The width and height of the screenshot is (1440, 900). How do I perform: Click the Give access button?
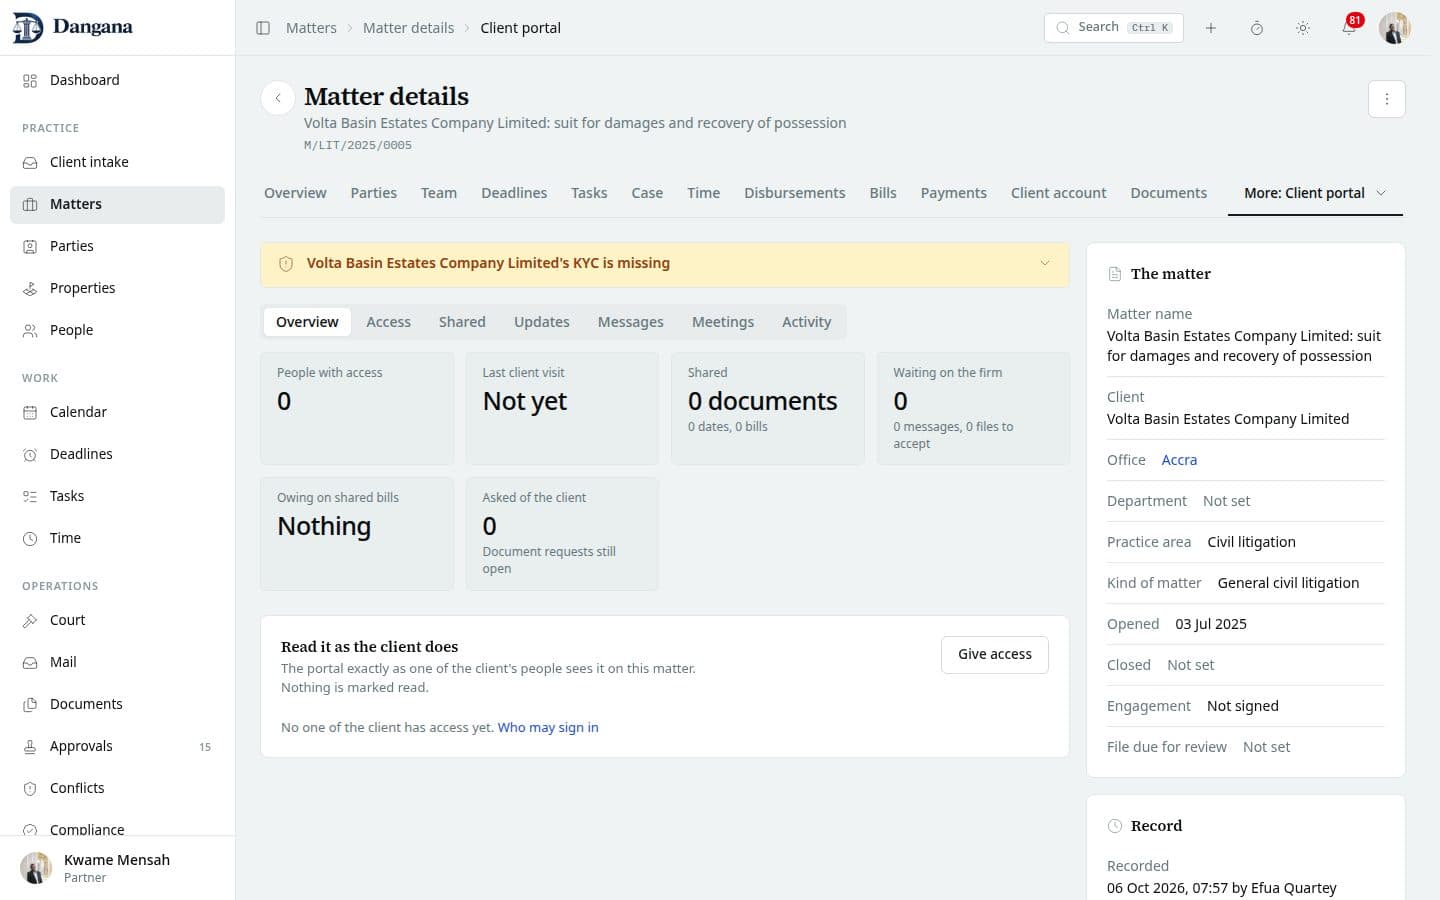click(x=995, y=654)
